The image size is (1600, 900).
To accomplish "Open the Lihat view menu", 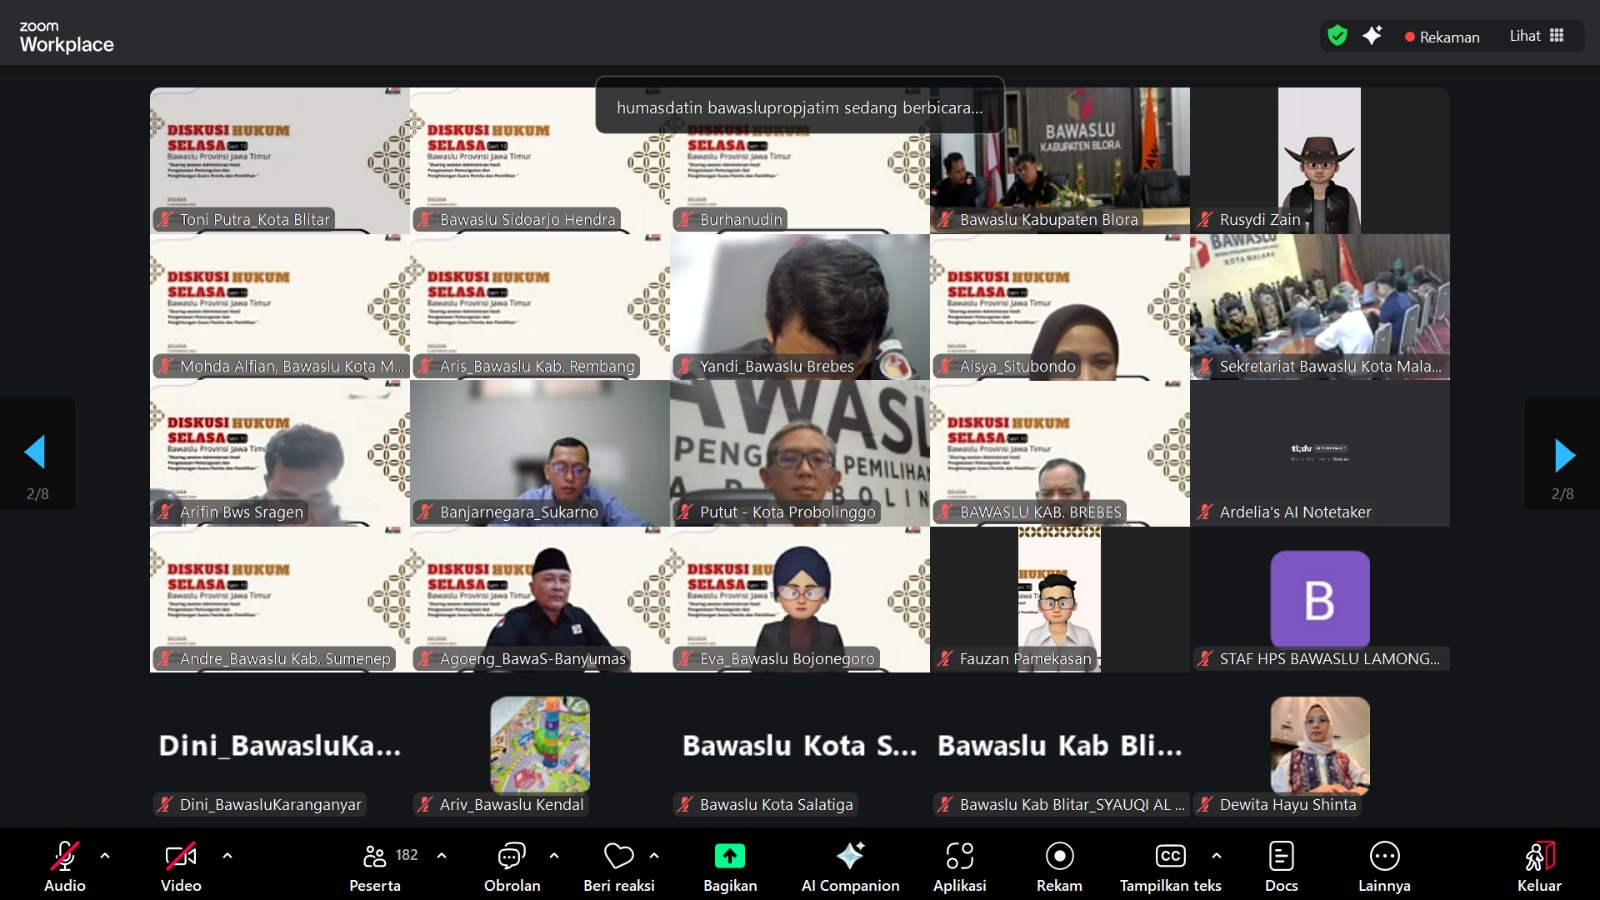I will click(x=1524, y=35).
